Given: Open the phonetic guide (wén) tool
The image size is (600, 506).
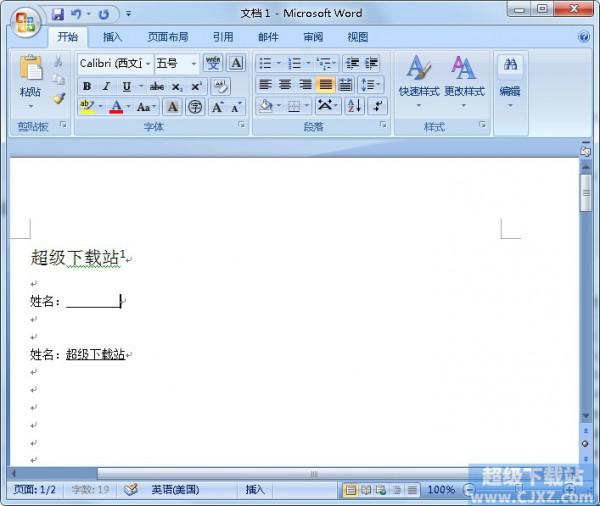Looking at the screenshot, I should click(213, 63).
